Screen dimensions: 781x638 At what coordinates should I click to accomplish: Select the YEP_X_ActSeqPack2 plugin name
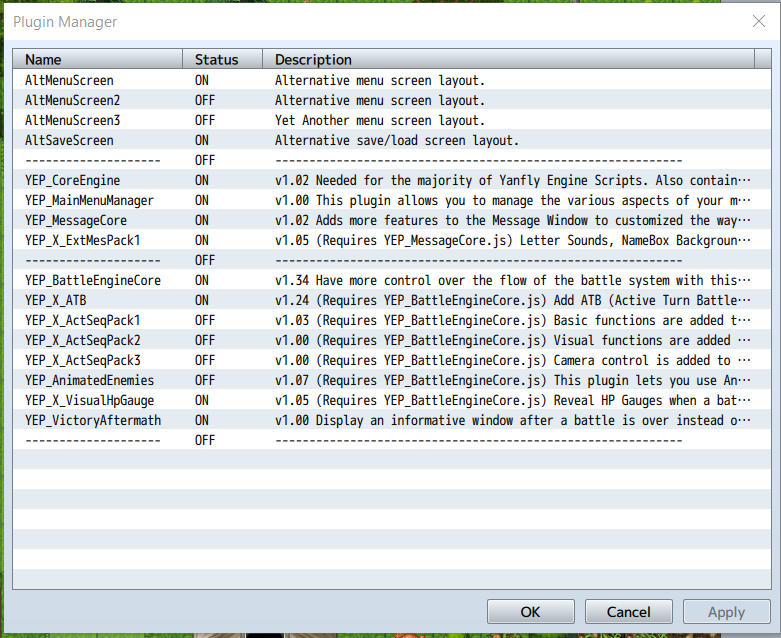coord(83,340)
